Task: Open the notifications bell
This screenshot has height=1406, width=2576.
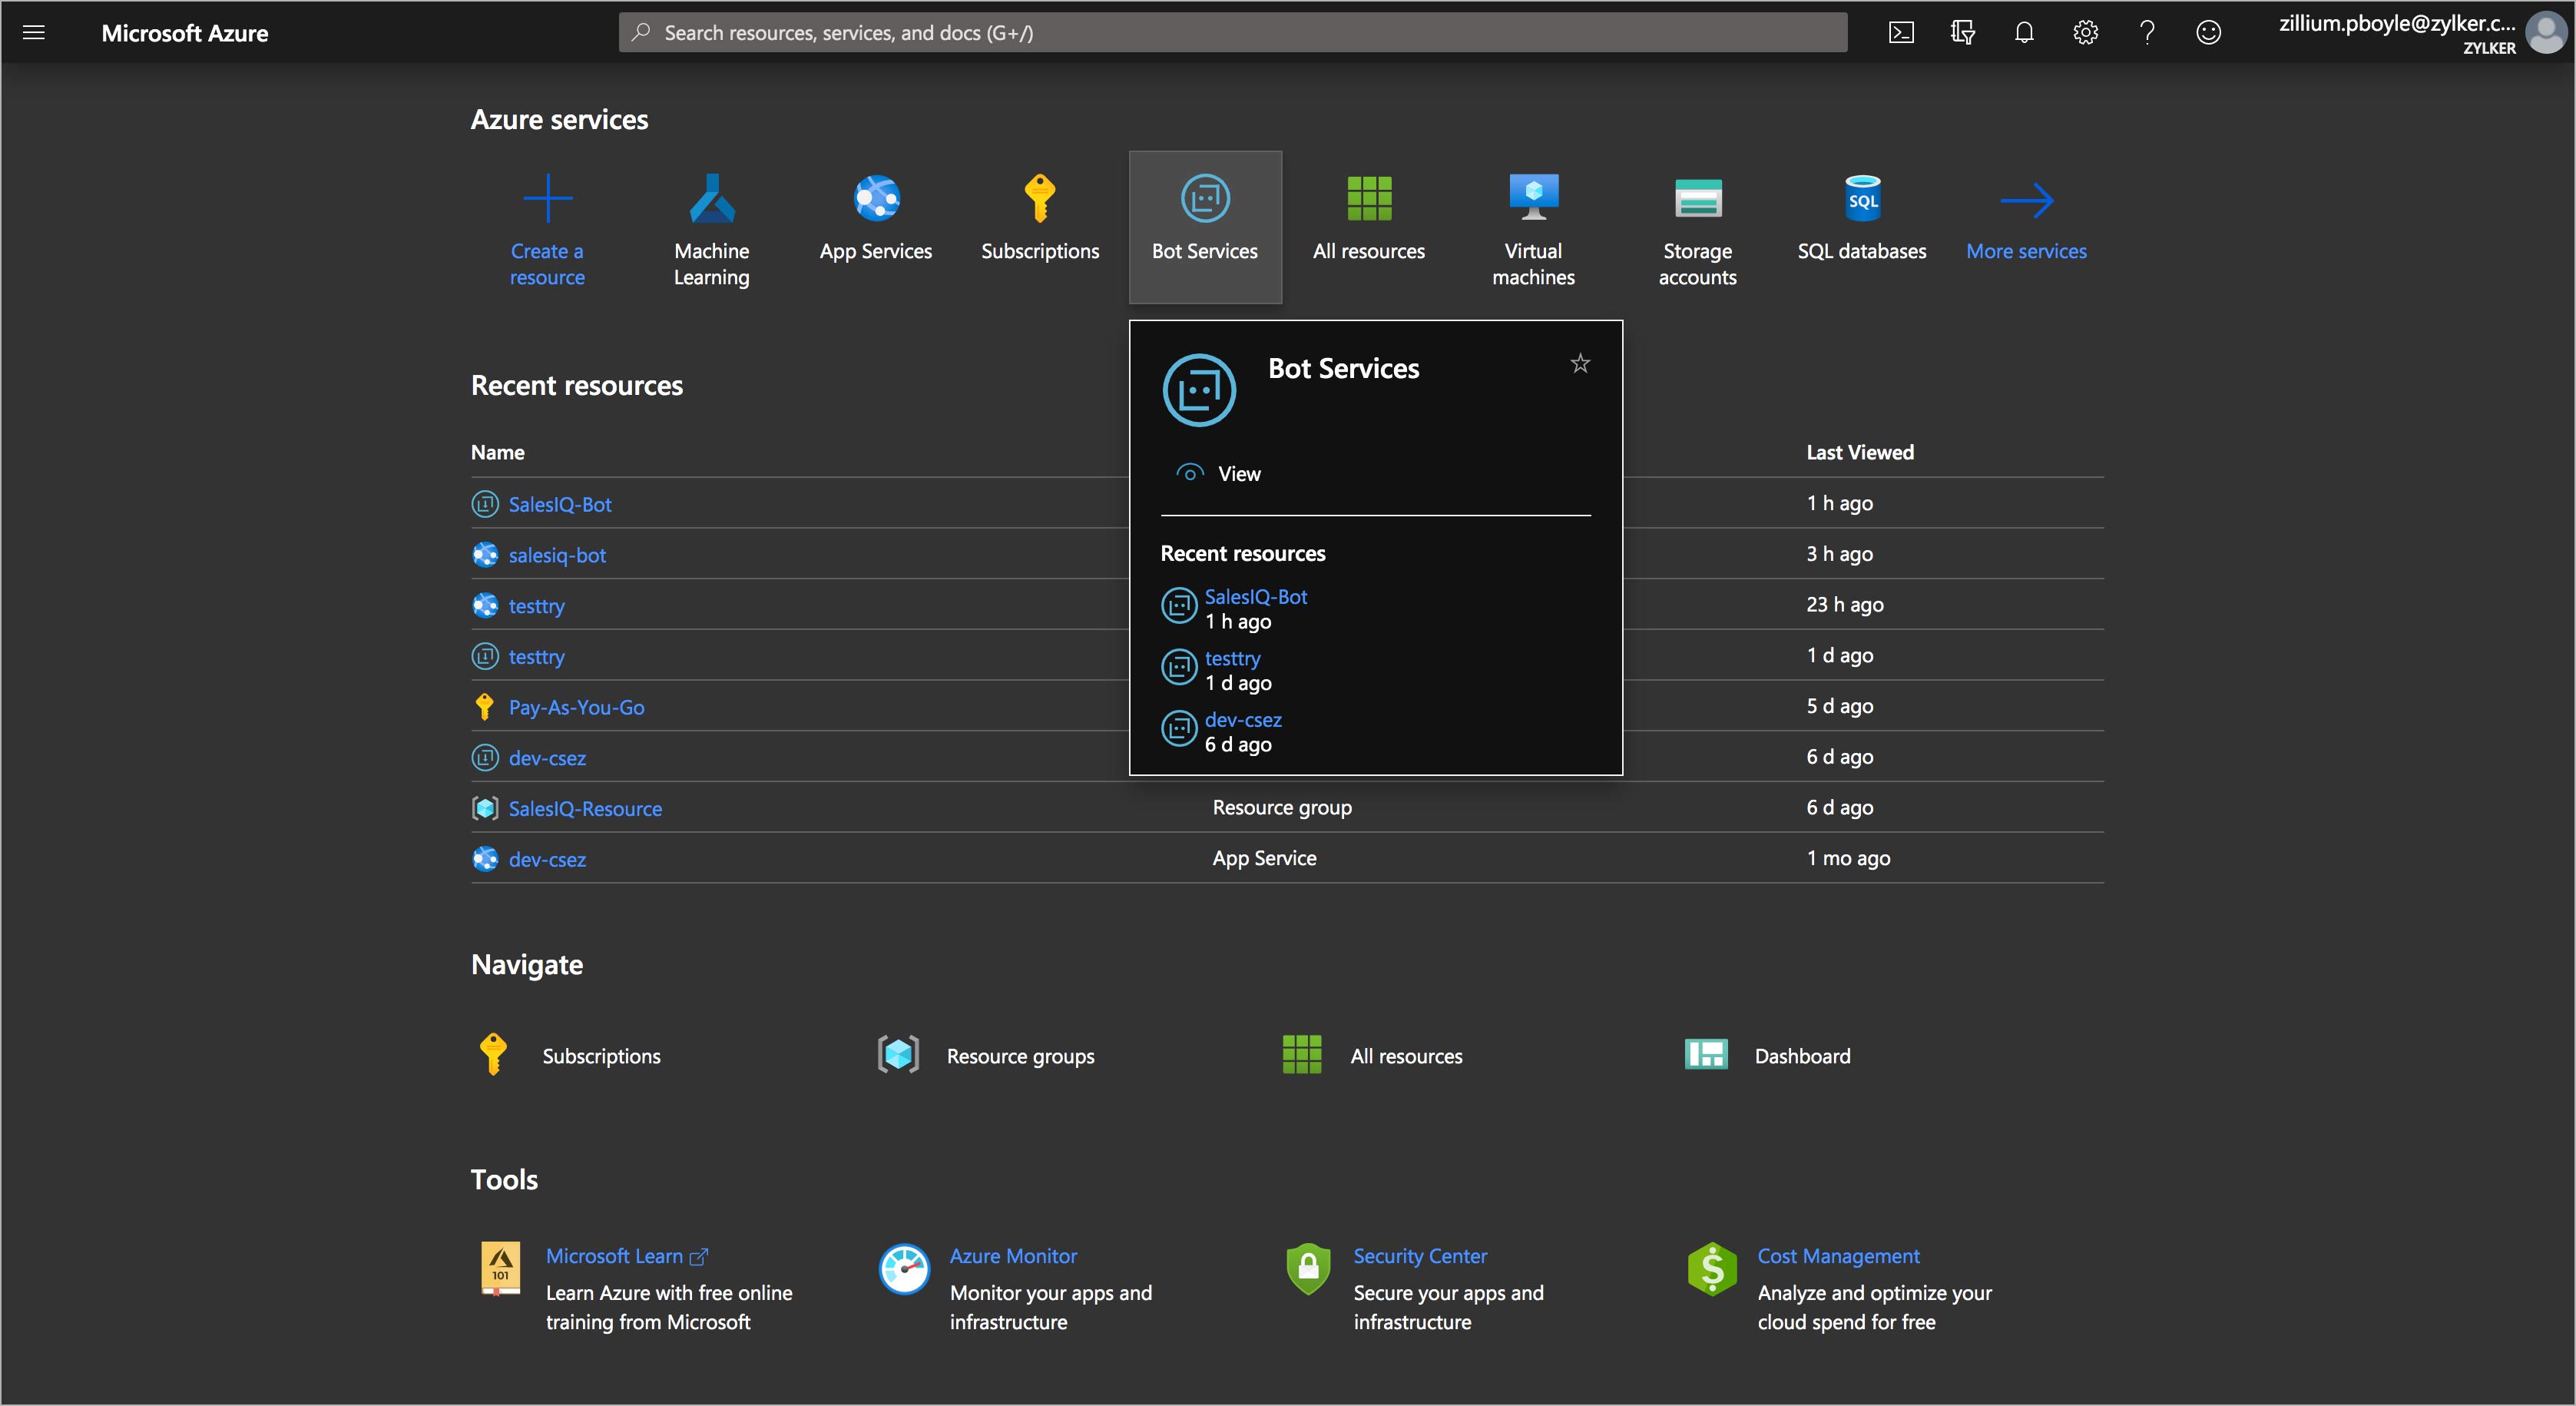Action: (x=2024, y=32)
